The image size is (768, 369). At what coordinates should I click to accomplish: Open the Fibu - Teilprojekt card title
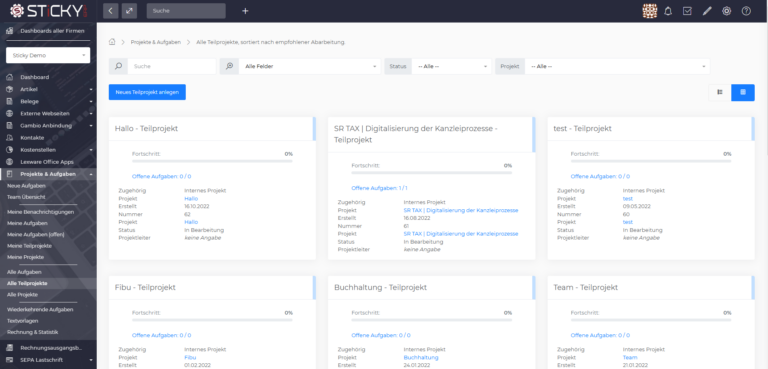[145, 287]
